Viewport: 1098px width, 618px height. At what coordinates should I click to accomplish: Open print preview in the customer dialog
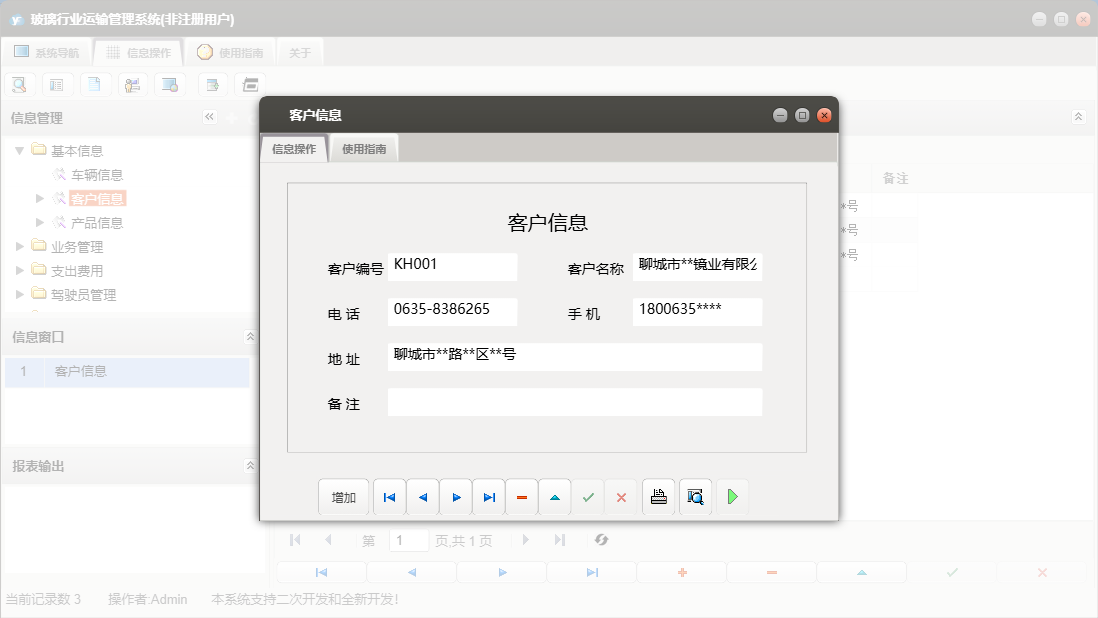point(694,496)
